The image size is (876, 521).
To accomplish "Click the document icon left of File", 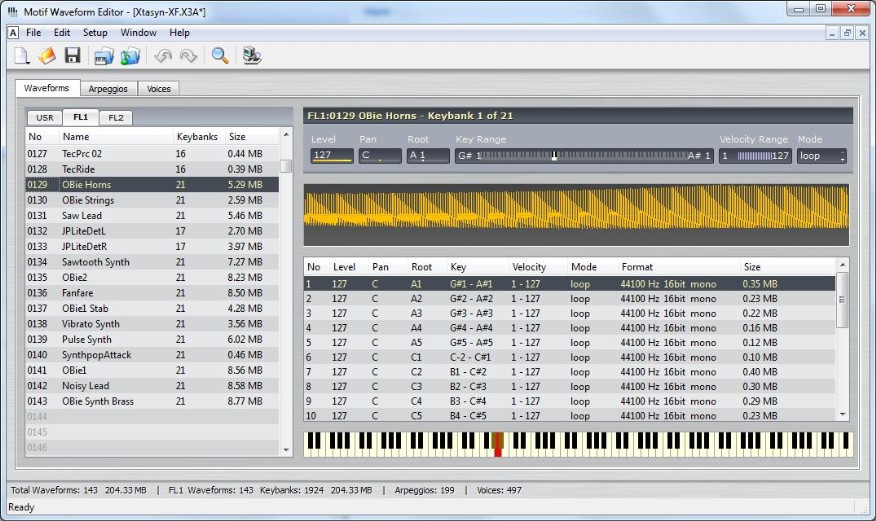I will pos(13,33).
